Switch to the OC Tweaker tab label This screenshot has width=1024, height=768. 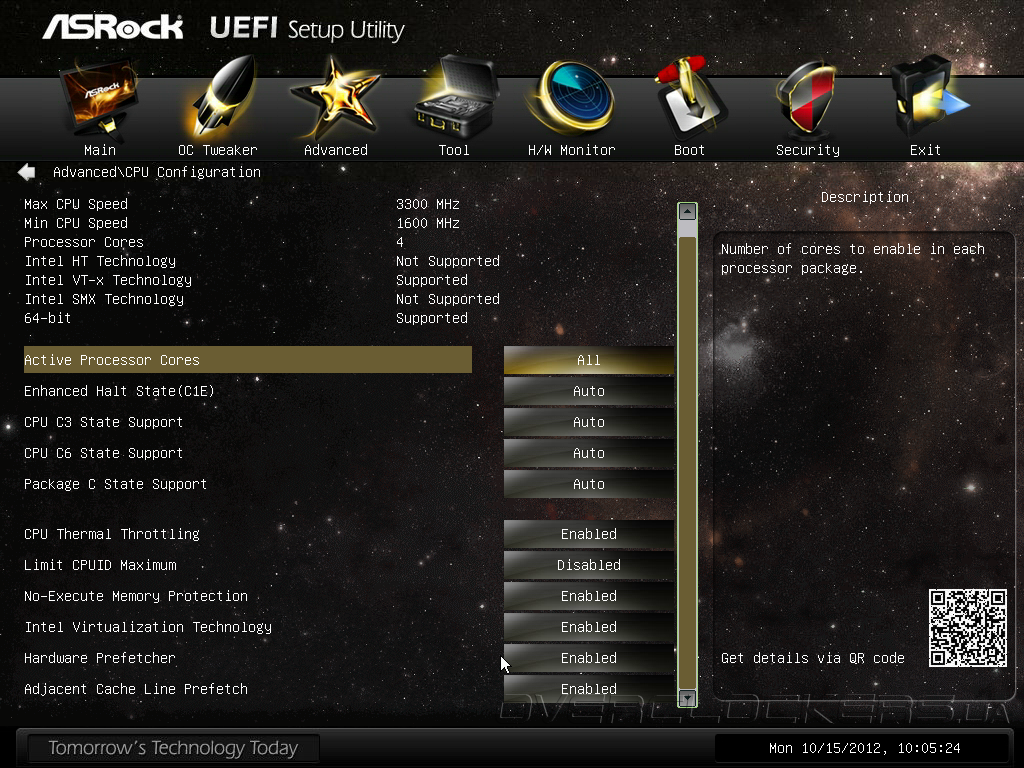(x=217, y=150)
